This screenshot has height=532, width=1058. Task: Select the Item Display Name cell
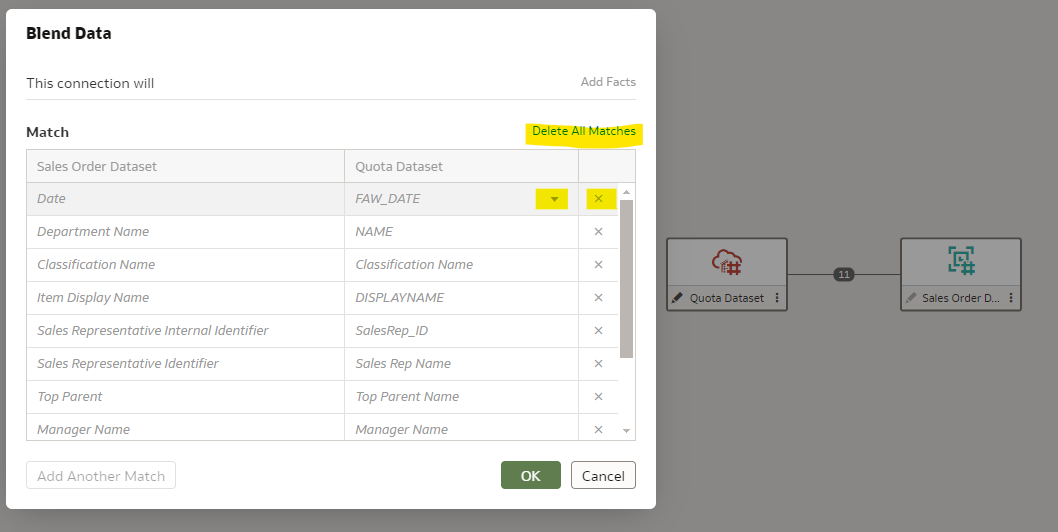tap(186, 298)
